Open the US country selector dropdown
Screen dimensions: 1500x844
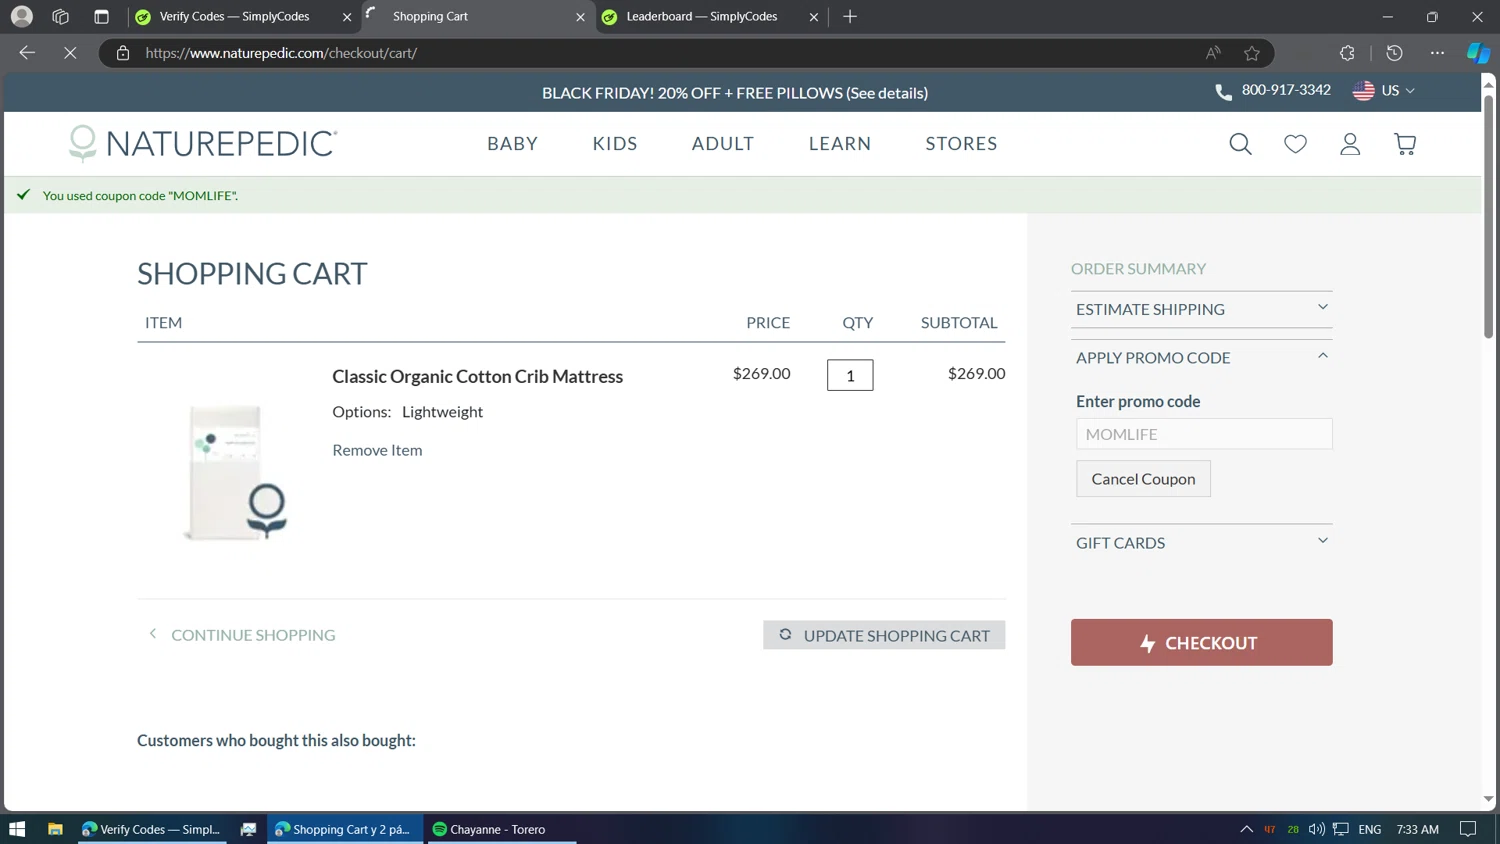pos(1385,90)
